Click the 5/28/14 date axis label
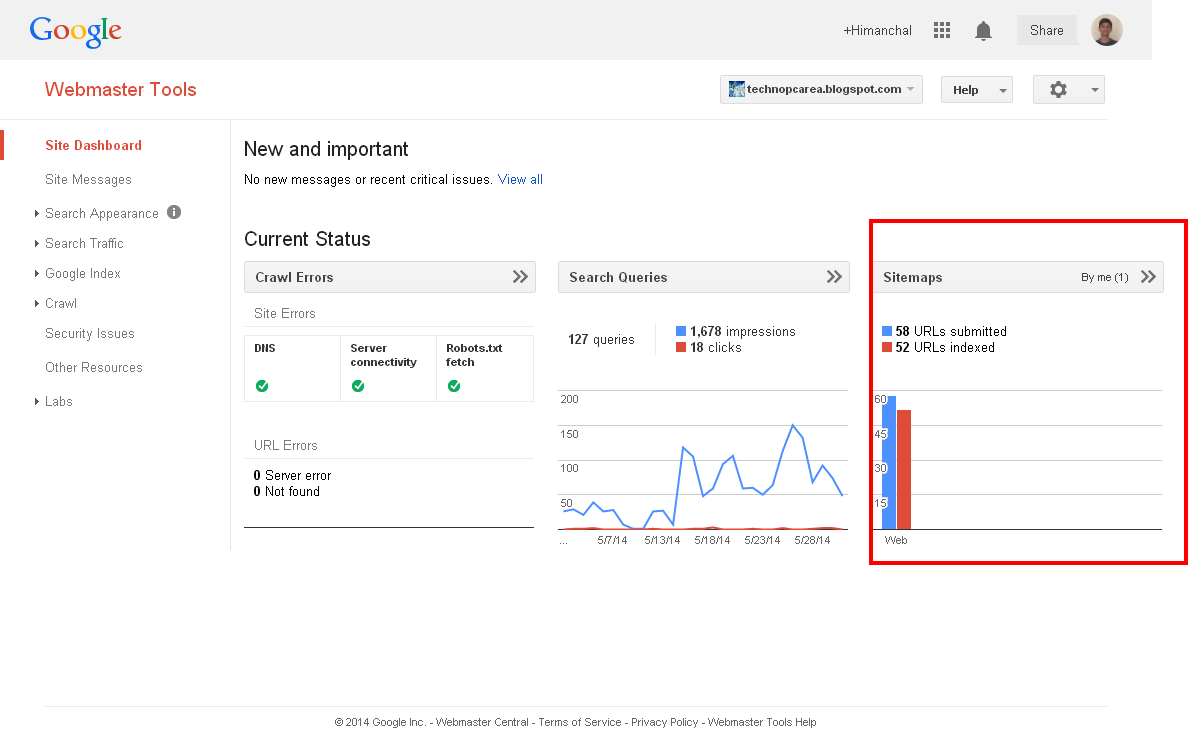The width and height of the screenshot is (1194, 732). pyautogui.click(x=812, y=540)
